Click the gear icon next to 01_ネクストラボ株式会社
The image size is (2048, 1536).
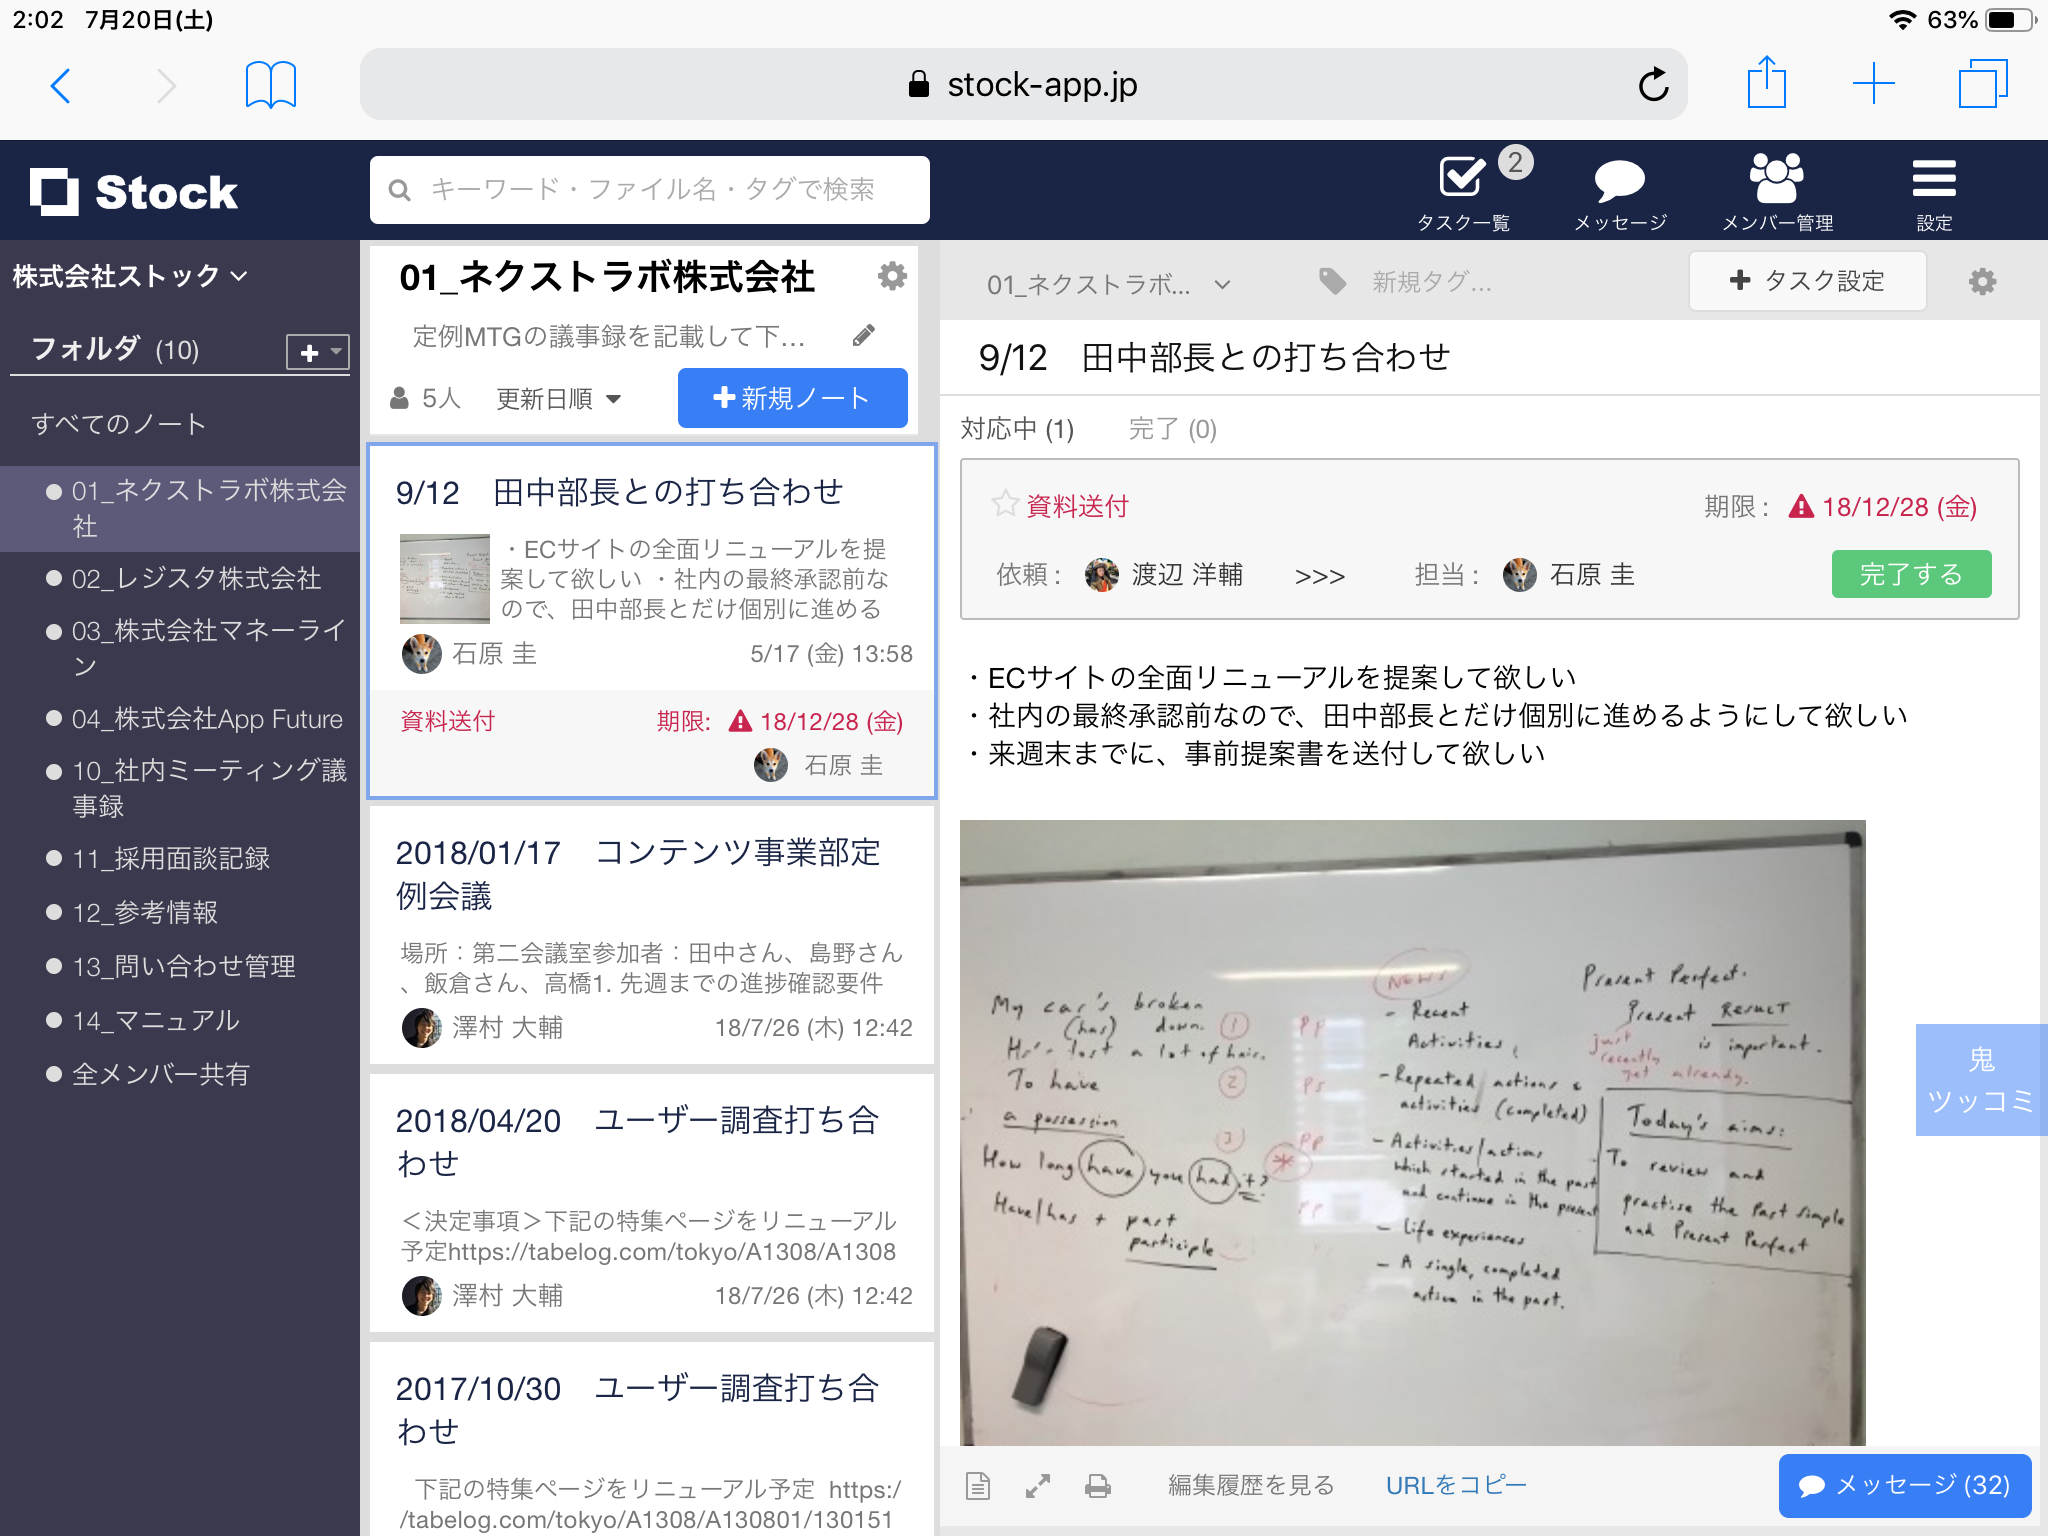[x=893, y=277]
